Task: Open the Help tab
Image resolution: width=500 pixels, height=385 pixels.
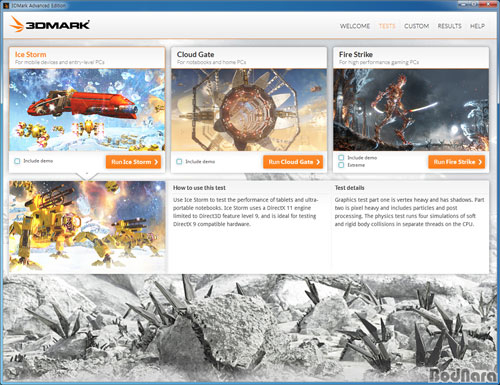Action: click(x=477, y=26)
